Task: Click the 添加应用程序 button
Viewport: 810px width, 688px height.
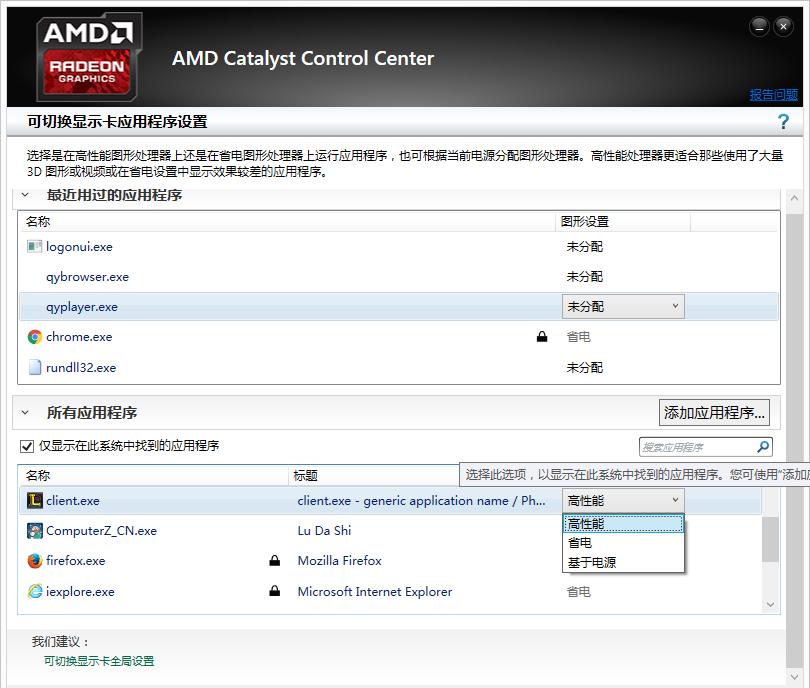Action: point(715,412)
